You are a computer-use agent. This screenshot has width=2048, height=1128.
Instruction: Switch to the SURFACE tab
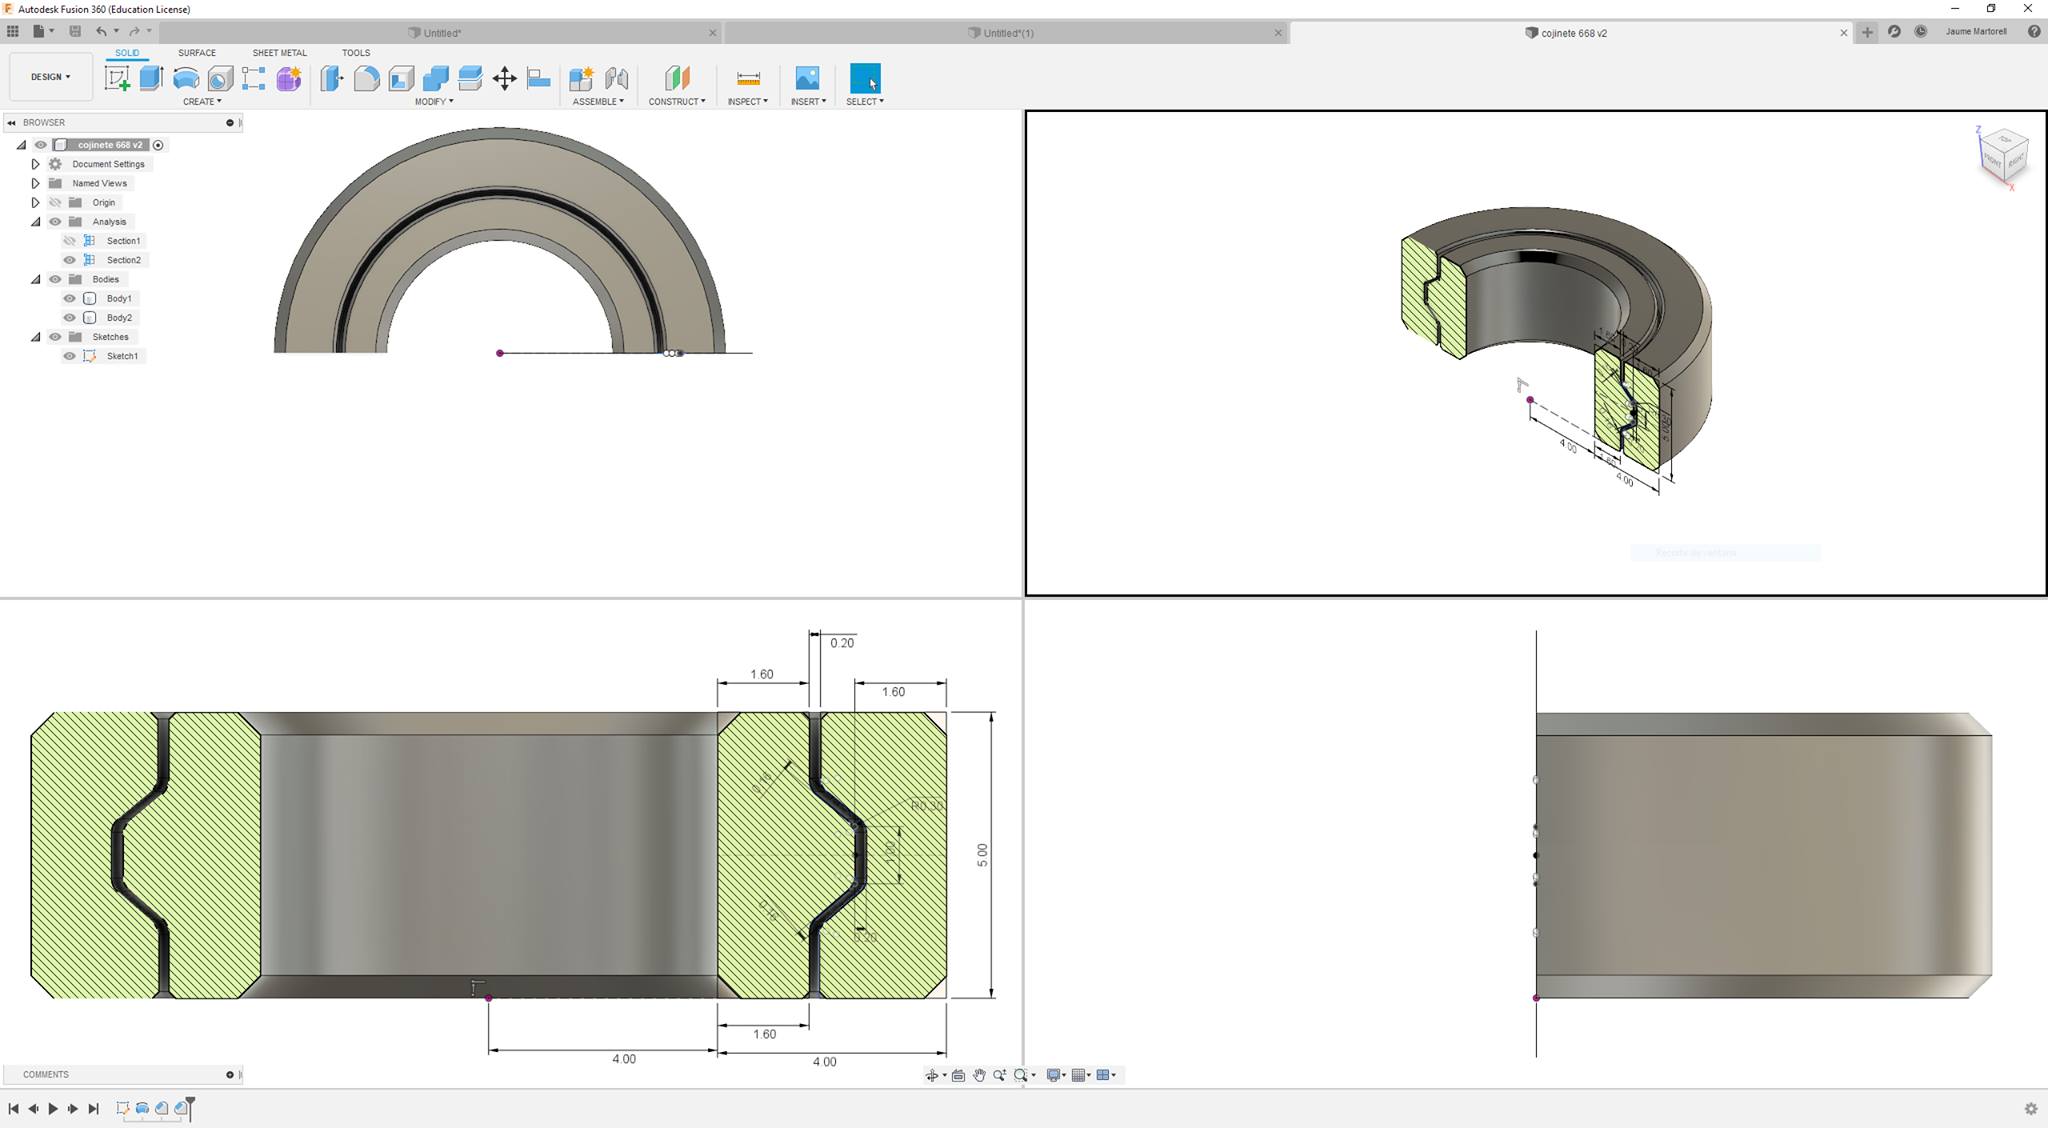coord(197,53)
